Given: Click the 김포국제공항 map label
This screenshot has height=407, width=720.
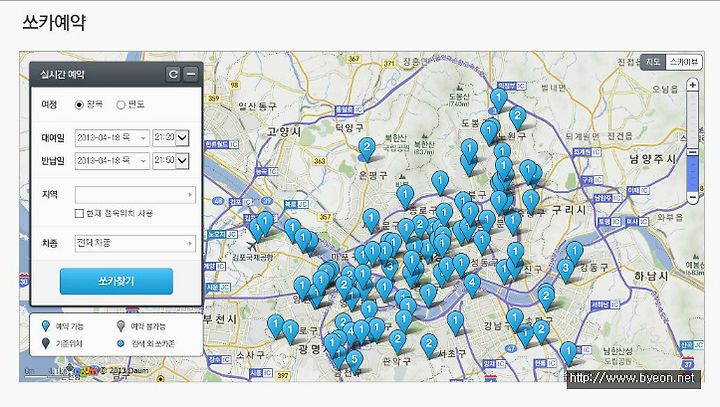Looking at the screenshot, I should (253, 257).
